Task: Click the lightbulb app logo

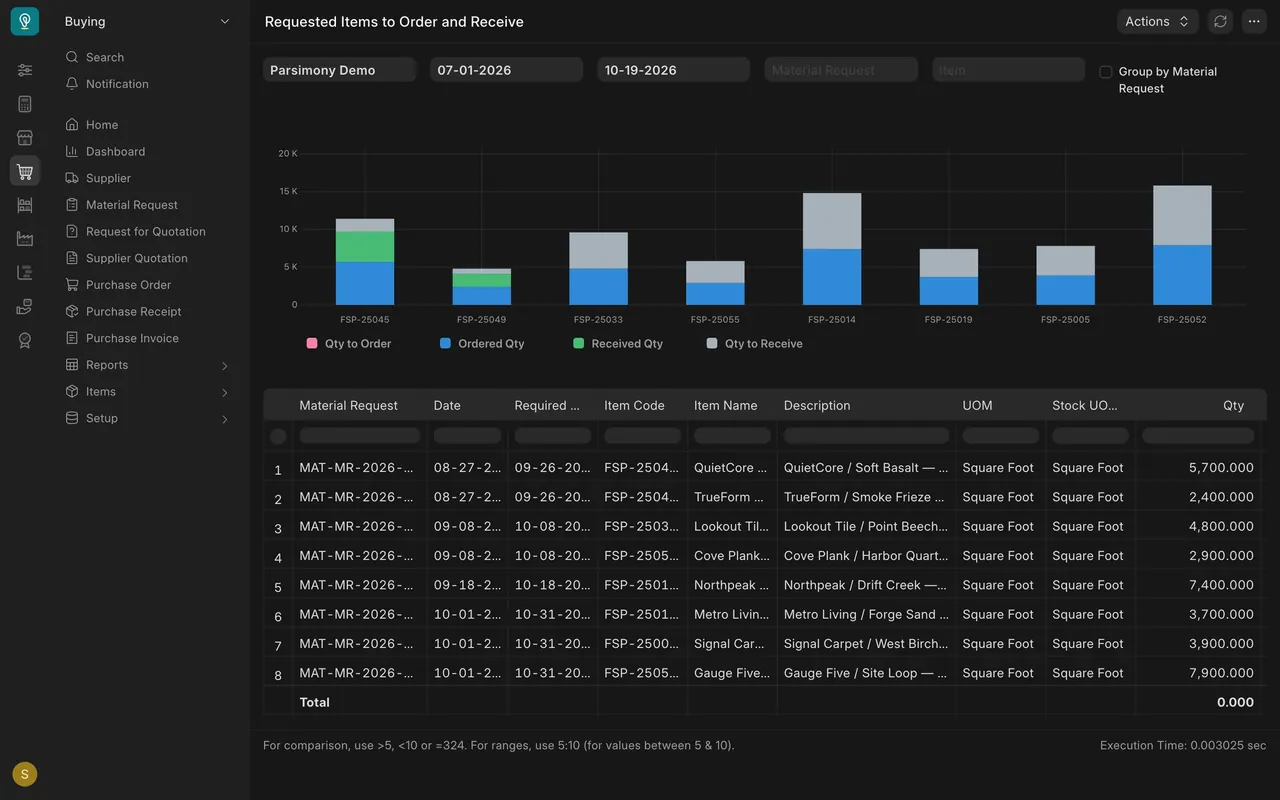Action: pos(25,21)
